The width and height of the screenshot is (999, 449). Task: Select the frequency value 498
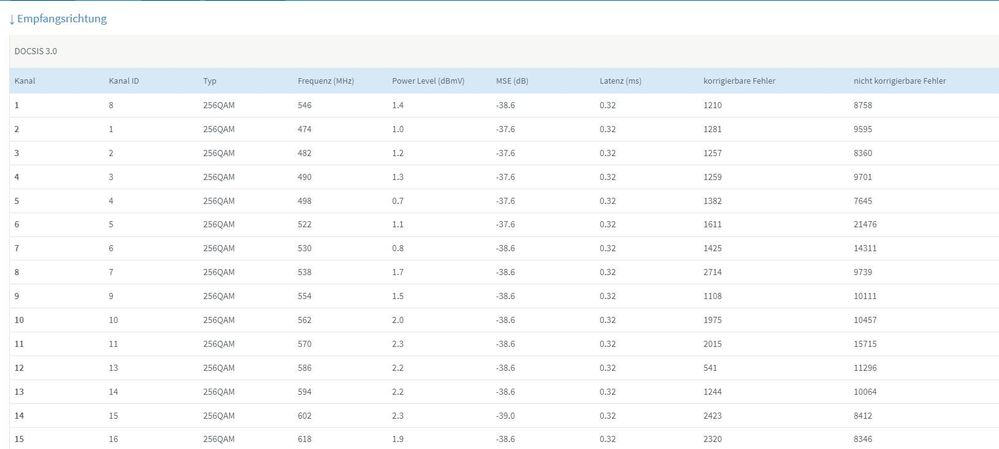[x=305, y=201]
